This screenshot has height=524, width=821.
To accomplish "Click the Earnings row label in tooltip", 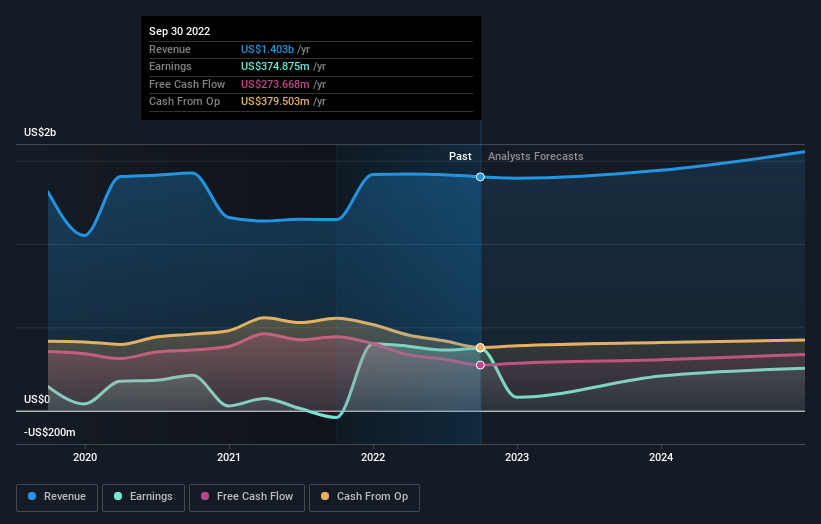I will tap(170, 66).
